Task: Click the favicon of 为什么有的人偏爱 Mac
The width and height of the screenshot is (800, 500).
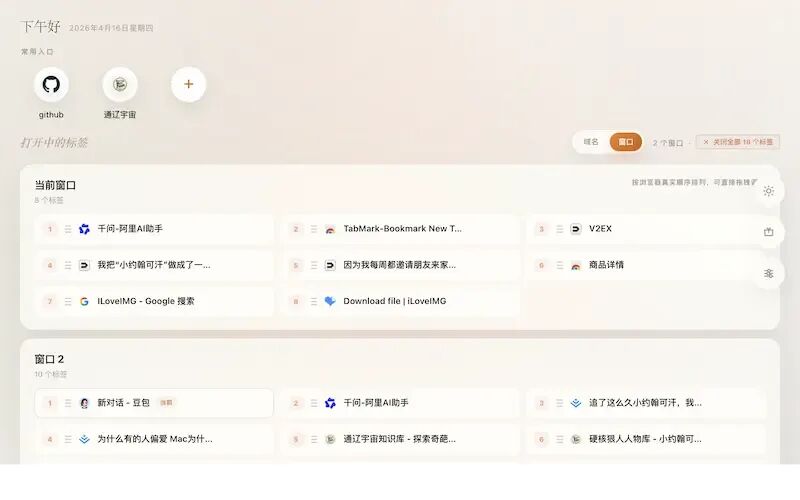Action: [x=84, y=439]
